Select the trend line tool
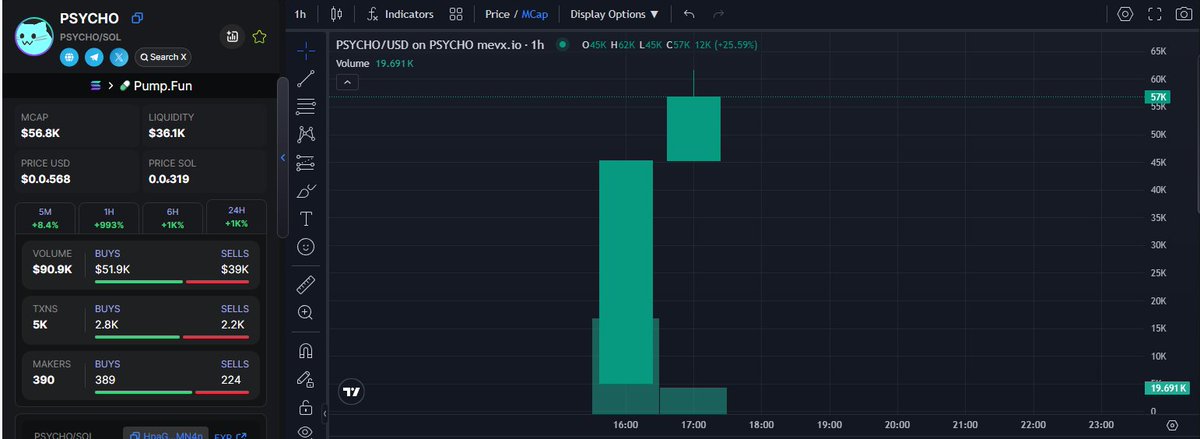 (x=306, y=78)
